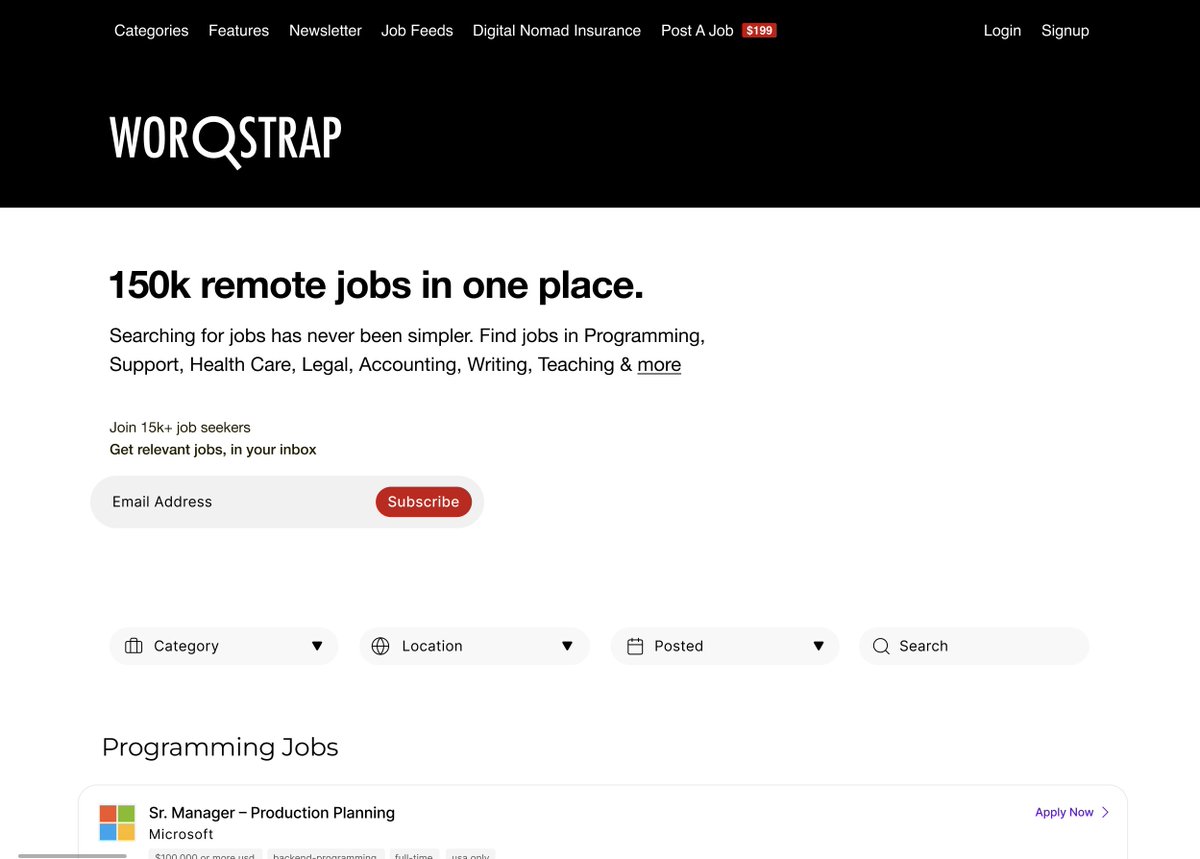Click the calendar icon in Posted filter
1200x859 pixels.
pyautogui.click(x=635, y=646)
